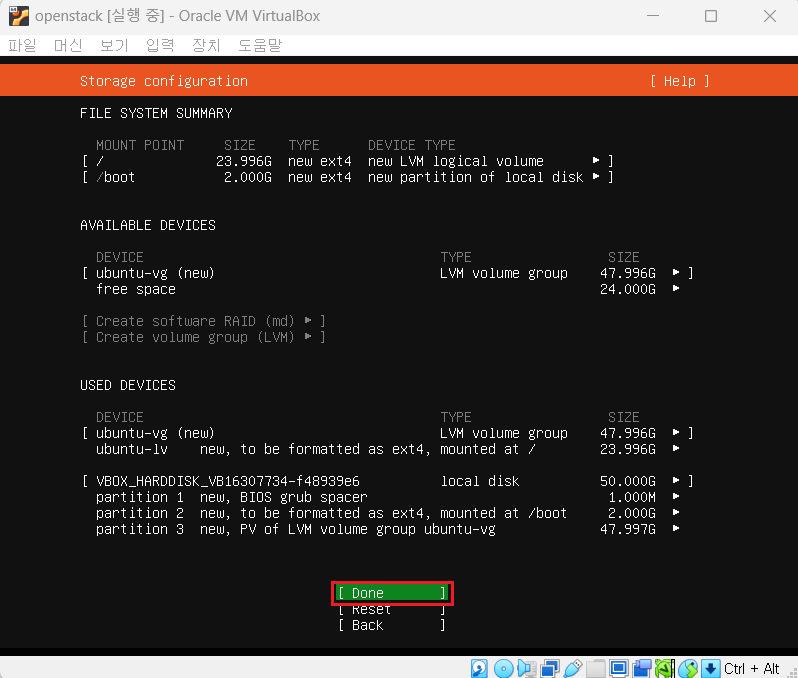798x678 pixels.
Task: Select VBOX_HARDDISK_VB16307734-f48939e6 row
Action: (x=387, y=481)
